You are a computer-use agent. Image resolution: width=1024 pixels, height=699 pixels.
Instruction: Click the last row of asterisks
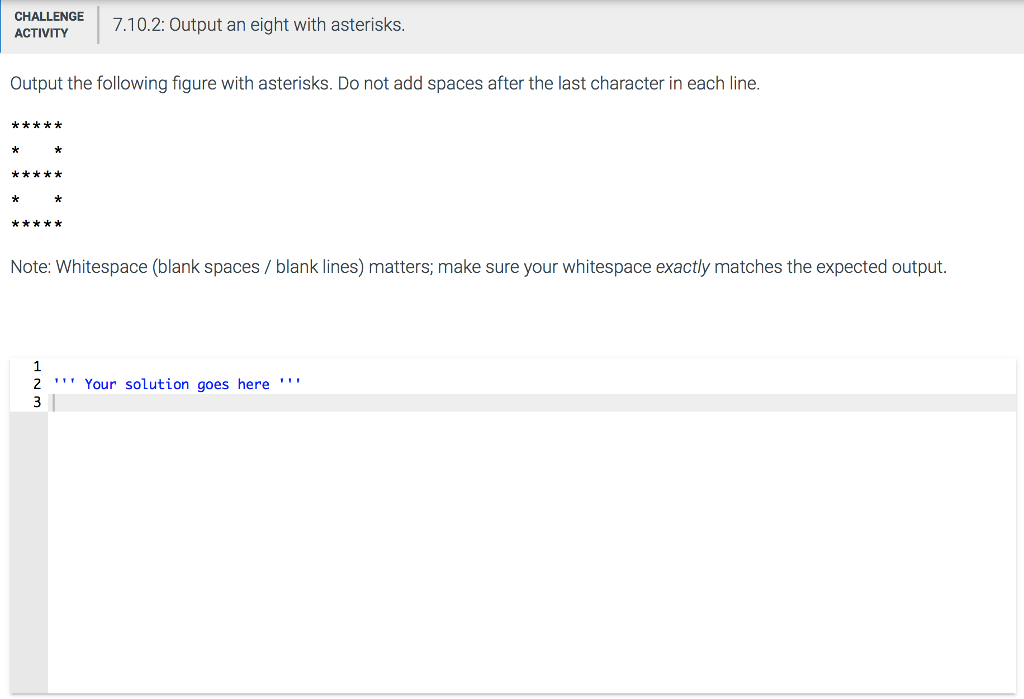(36, 224)
